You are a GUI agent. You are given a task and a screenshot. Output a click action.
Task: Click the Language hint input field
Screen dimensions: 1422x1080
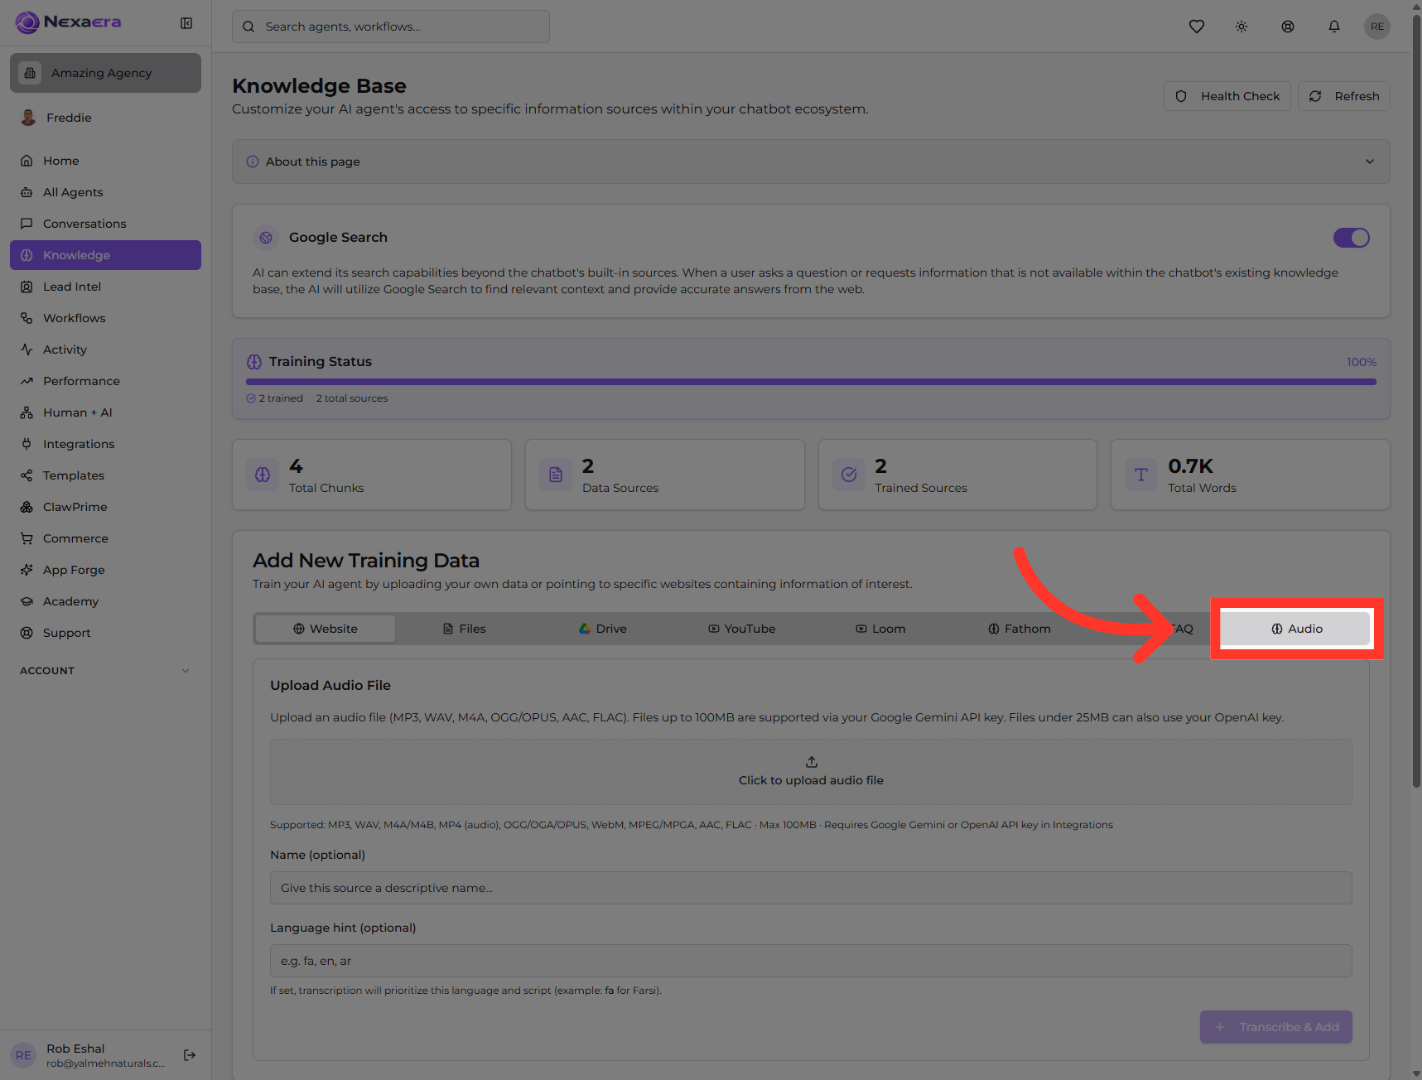(811, 961)
